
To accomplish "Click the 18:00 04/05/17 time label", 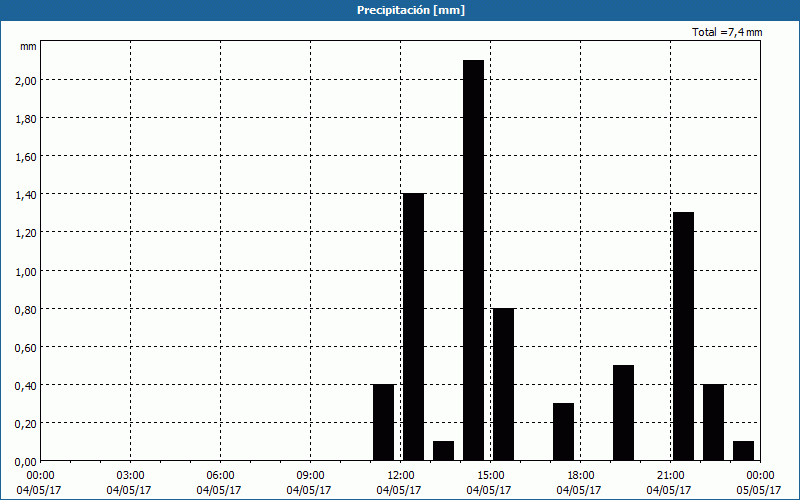I will (579, 483).
